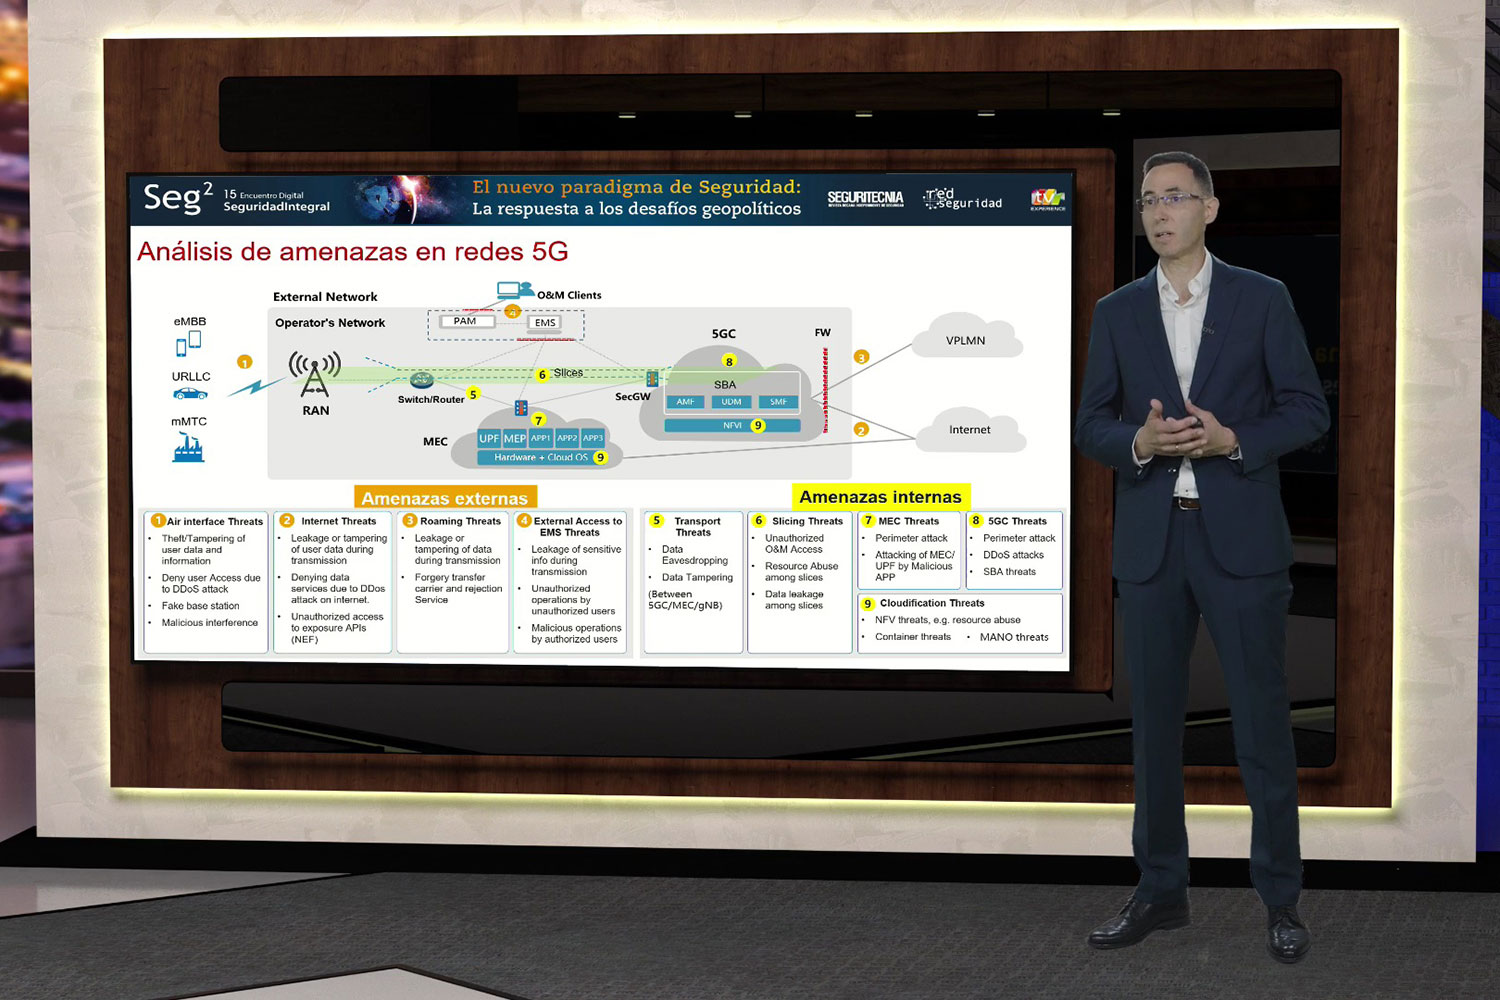Click the VPLMN cloud shape
This screenshot has height=1000, width=1500.
[x=967, y=338]
